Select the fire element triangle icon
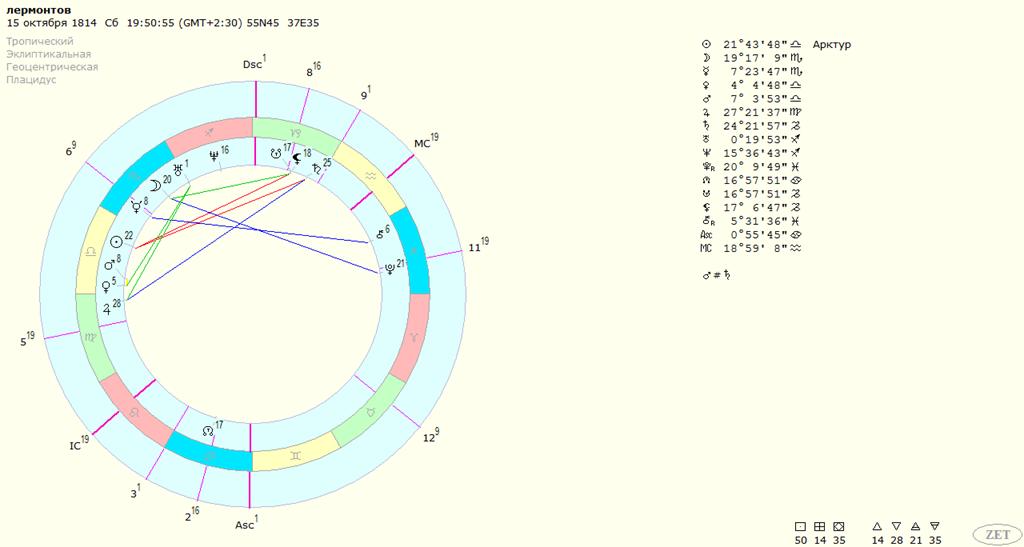The width and height of the screenshot is (1024, 547). tap(877, 526)
